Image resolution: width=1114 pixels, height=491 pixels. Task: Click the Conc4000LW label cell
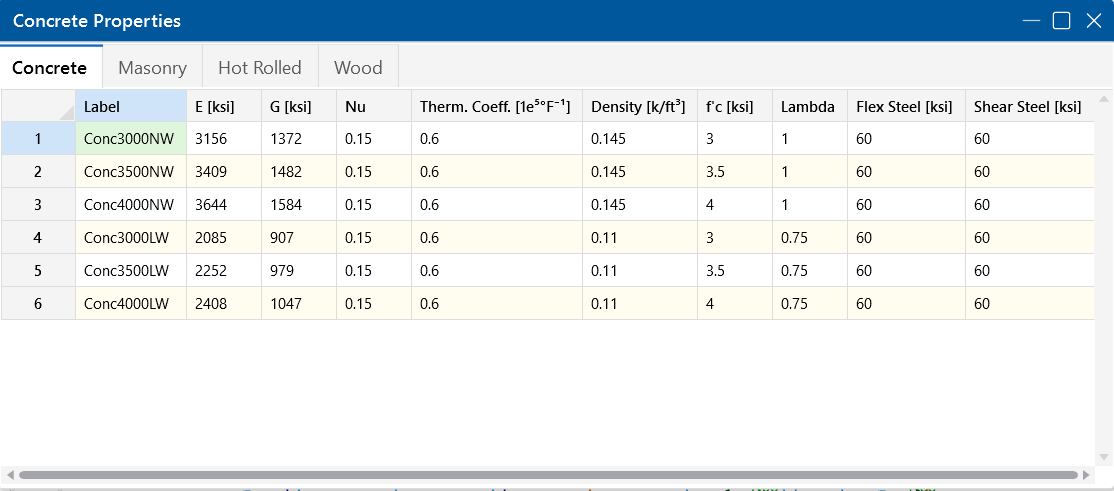131,304
